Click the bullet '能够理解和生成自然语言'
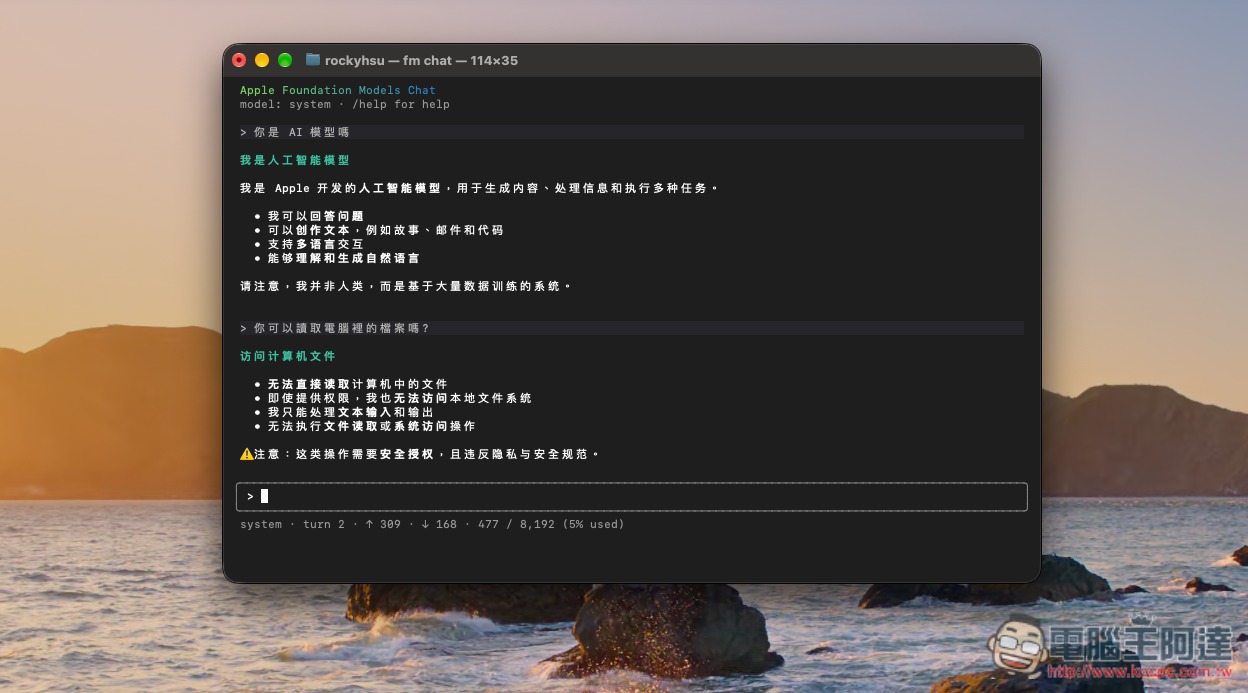Screen dimensions: 1248x693 pyautogui.click(x=343, y=258)
